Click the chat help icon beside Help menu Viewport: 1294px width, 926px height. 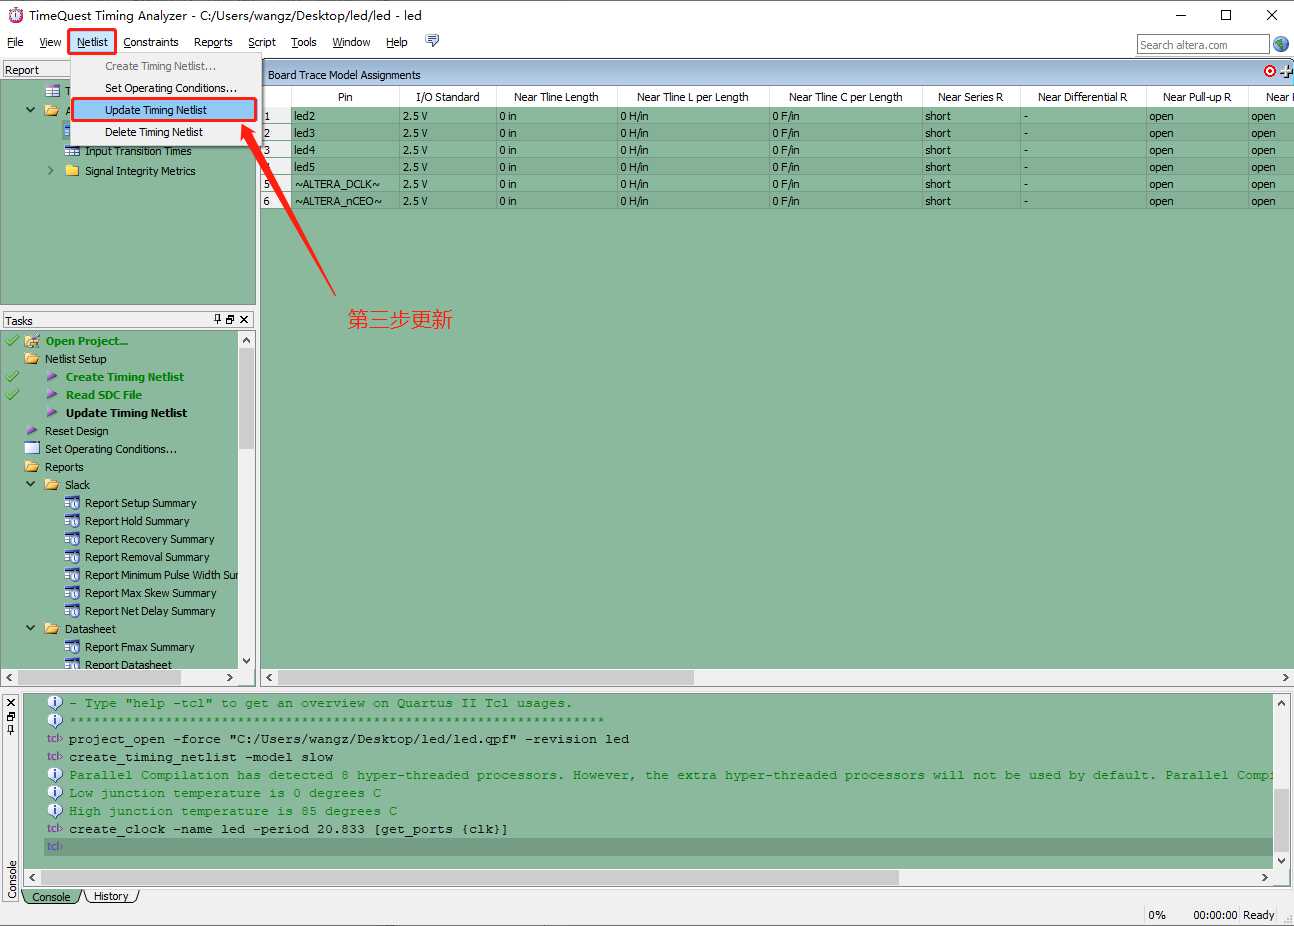coord(432,41)
